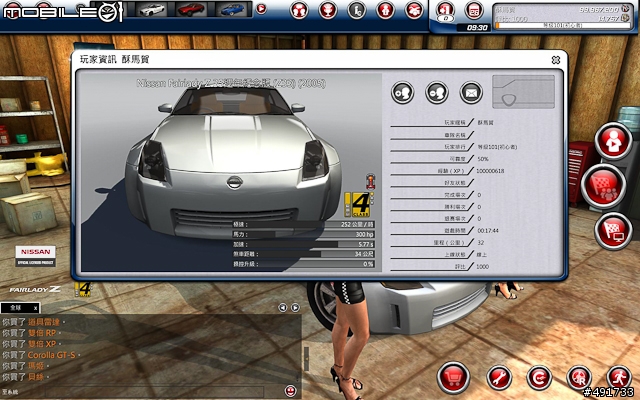The image size is (640, 400).
Task: Click the remove friend icon in player info
Action: point(436,93)
